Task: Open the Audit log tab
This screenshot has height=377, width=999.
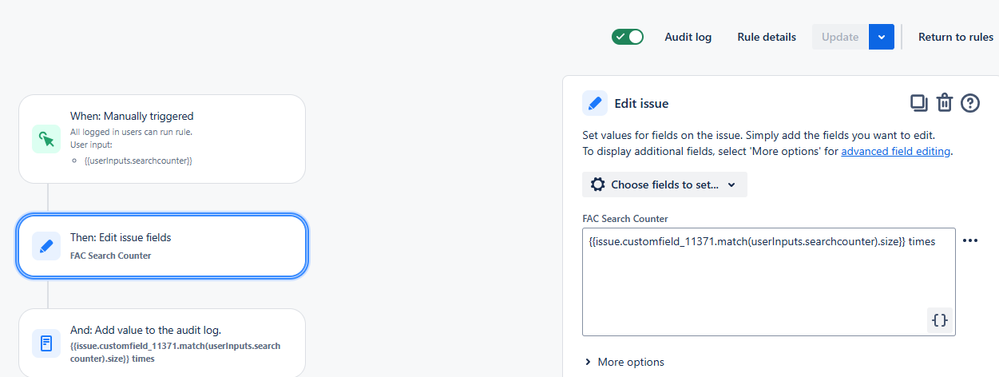Action: (x=688, y=37)
